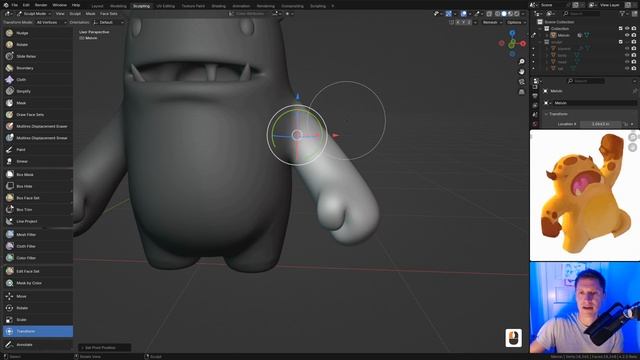The image size is (640, 360).
Task: Select the Box Face Set tool
Action: click(38, 198)
